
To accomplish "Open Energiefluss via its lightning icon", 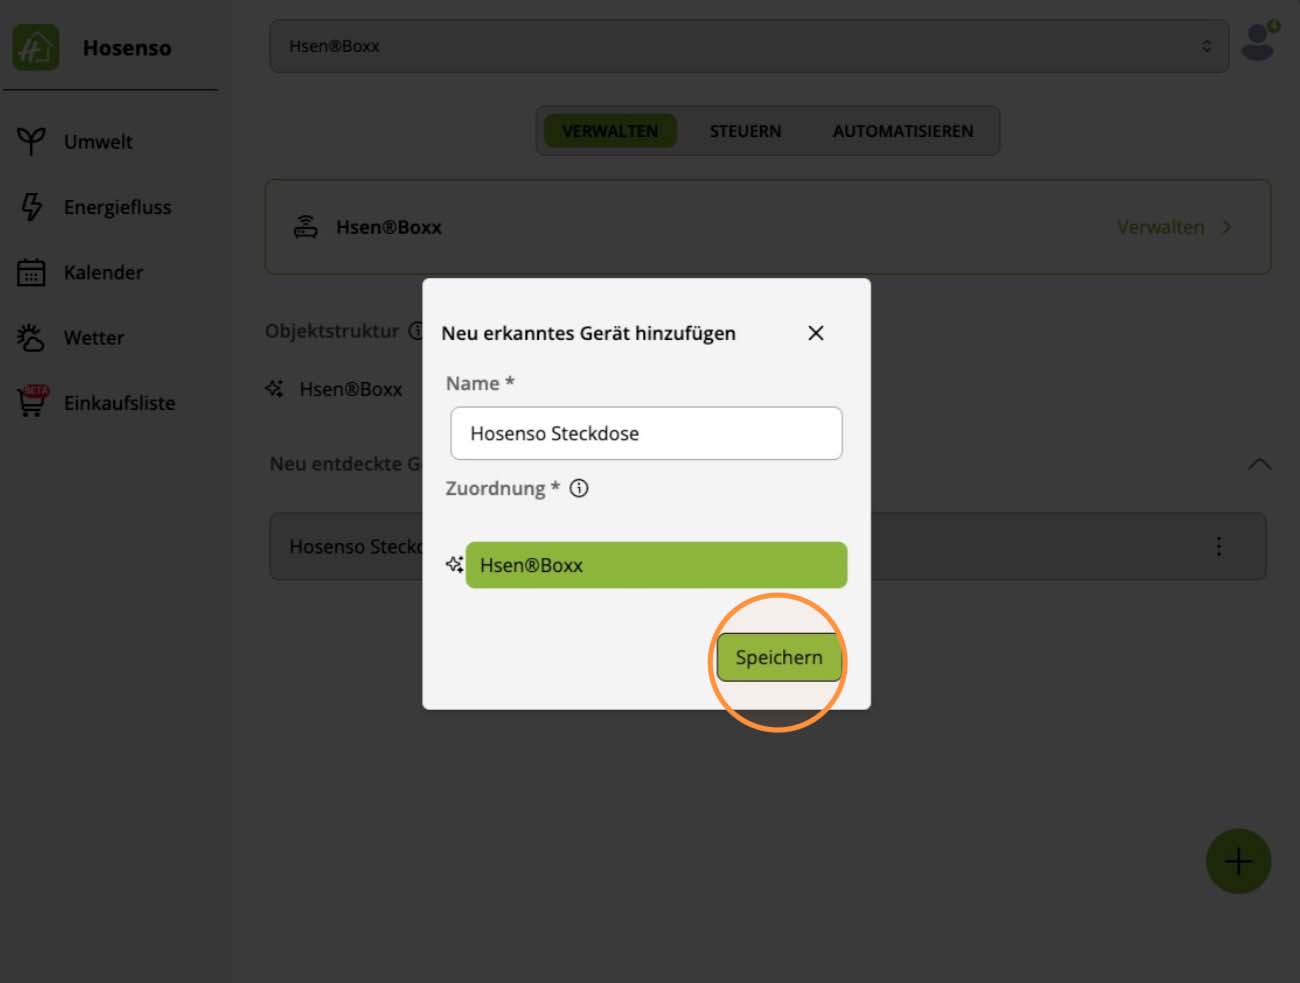I will (31, 207).
